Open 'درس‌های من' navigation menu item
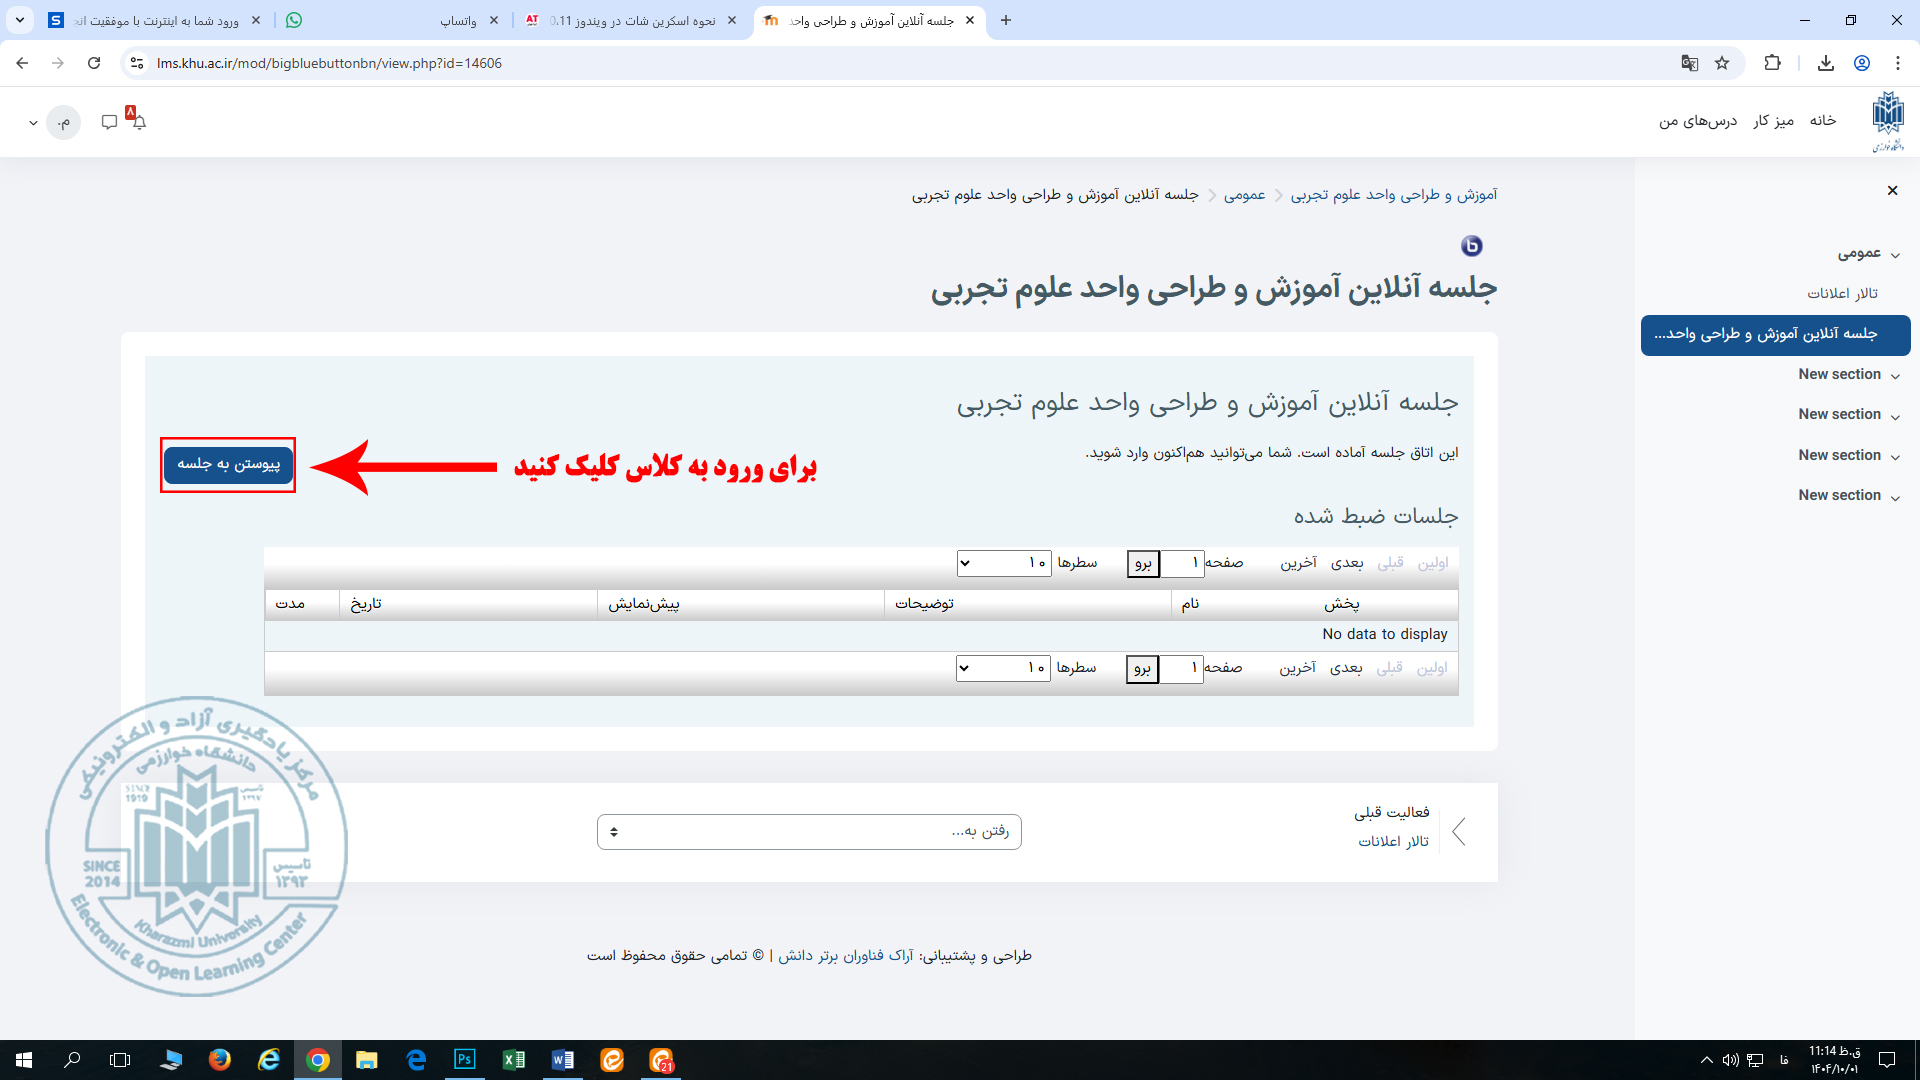This screenshot has height=1080, width=1920. [x=1697, y=121]
